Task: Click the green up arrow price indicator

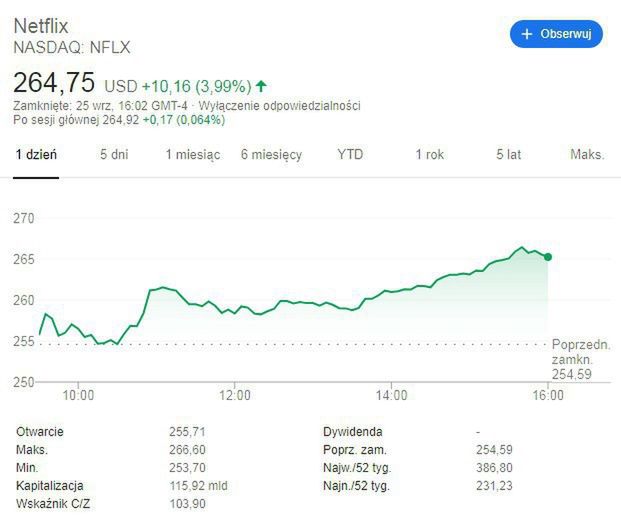Action: pyautogui.click(x=262, y=85)
